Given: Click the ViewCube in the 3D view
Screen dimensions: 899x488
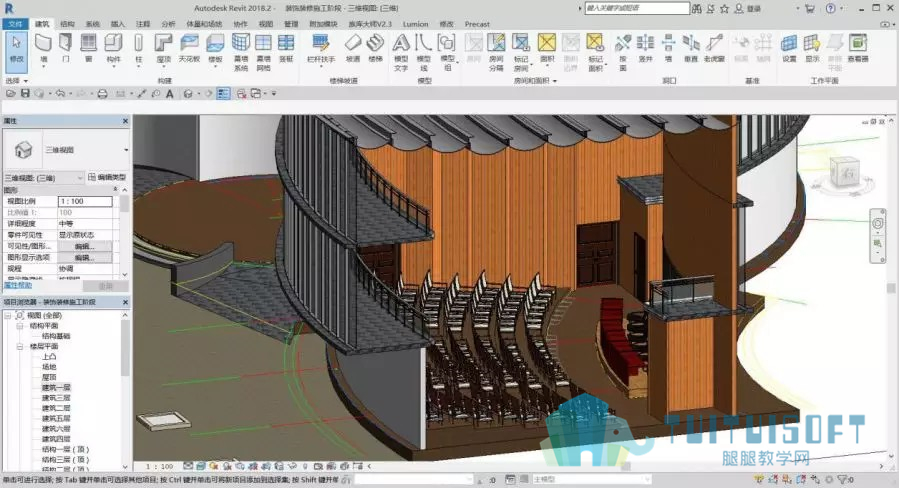Looking at the screenshot, I should pyautogui.click(x=845, y=171).
